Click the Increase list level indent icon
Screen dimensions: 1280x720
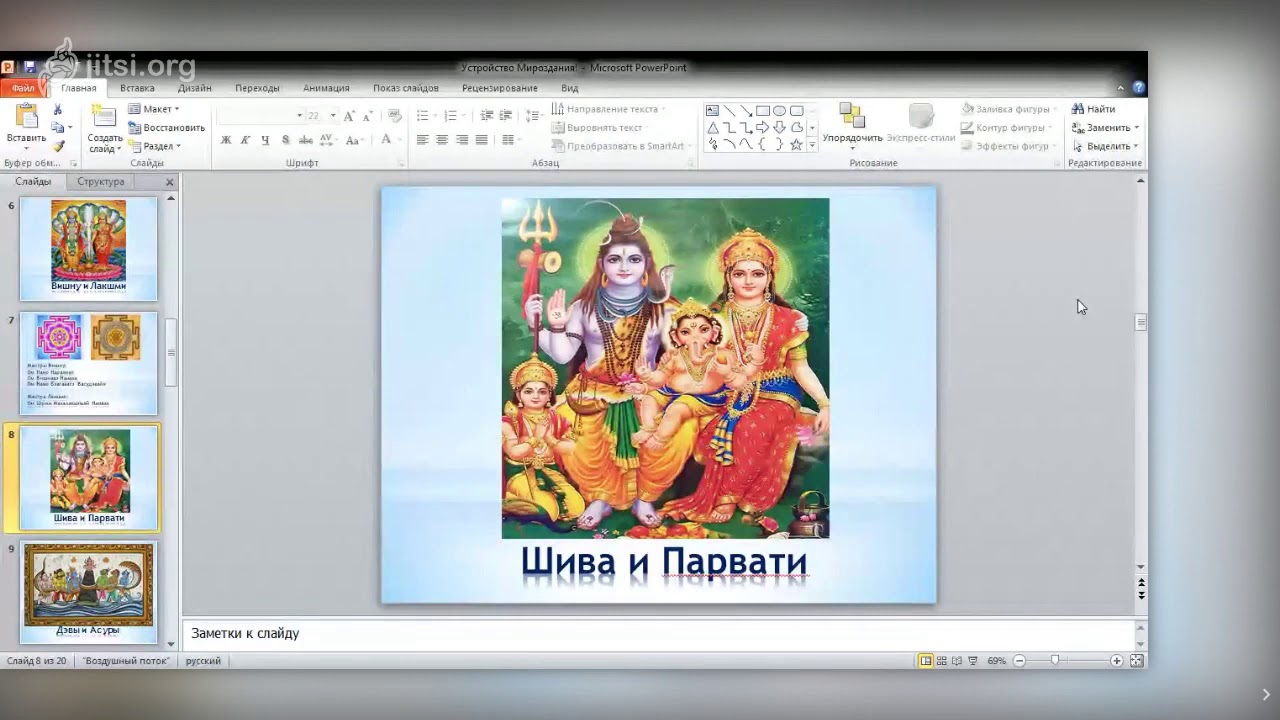(506, 115)
